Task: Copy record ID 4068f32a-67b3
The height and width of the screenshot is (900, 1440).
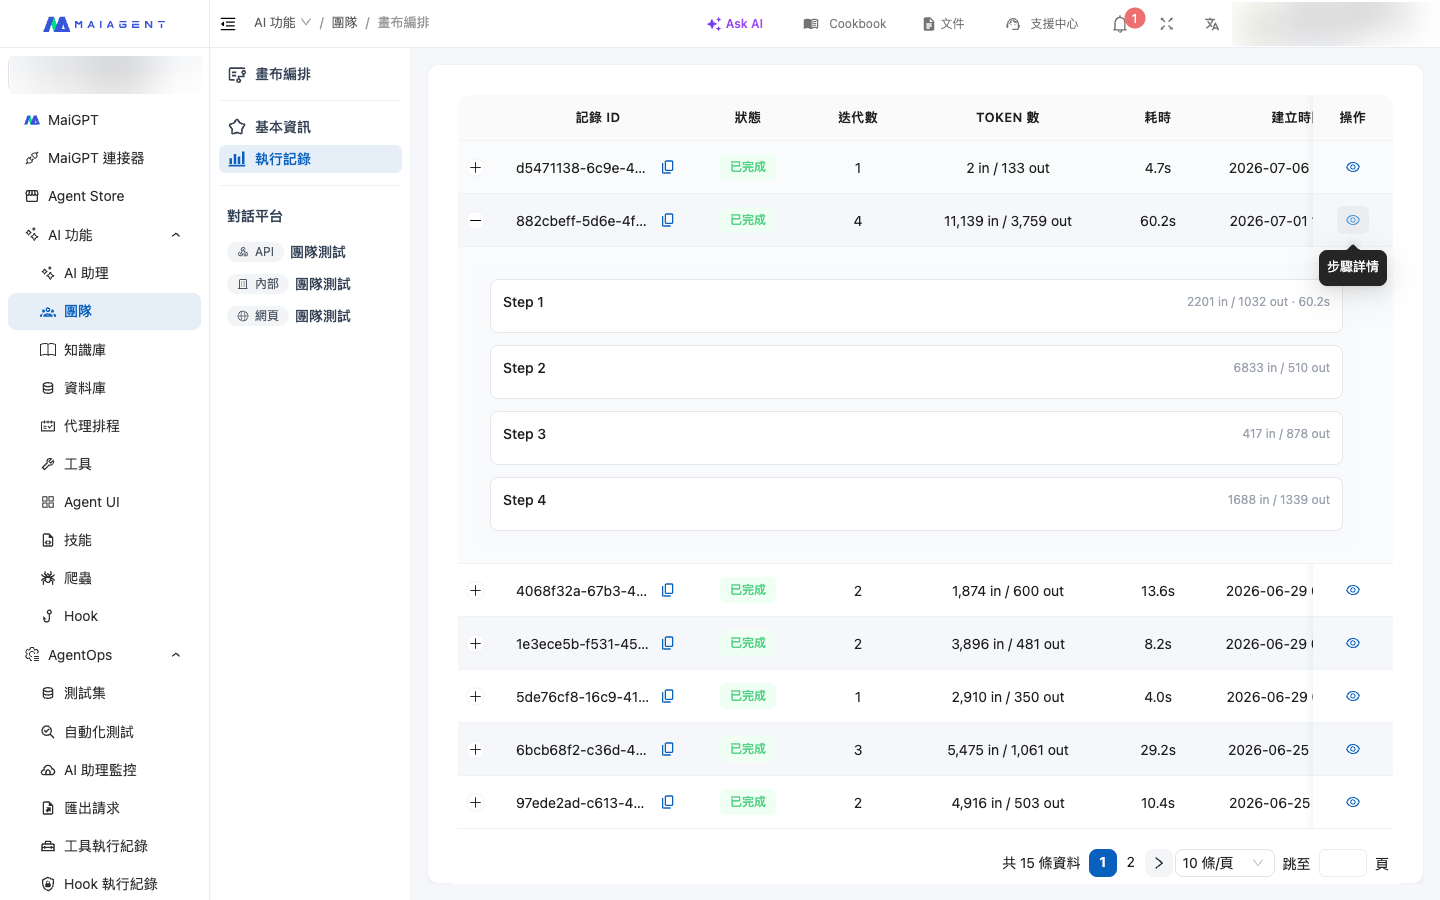Action: 668,590
